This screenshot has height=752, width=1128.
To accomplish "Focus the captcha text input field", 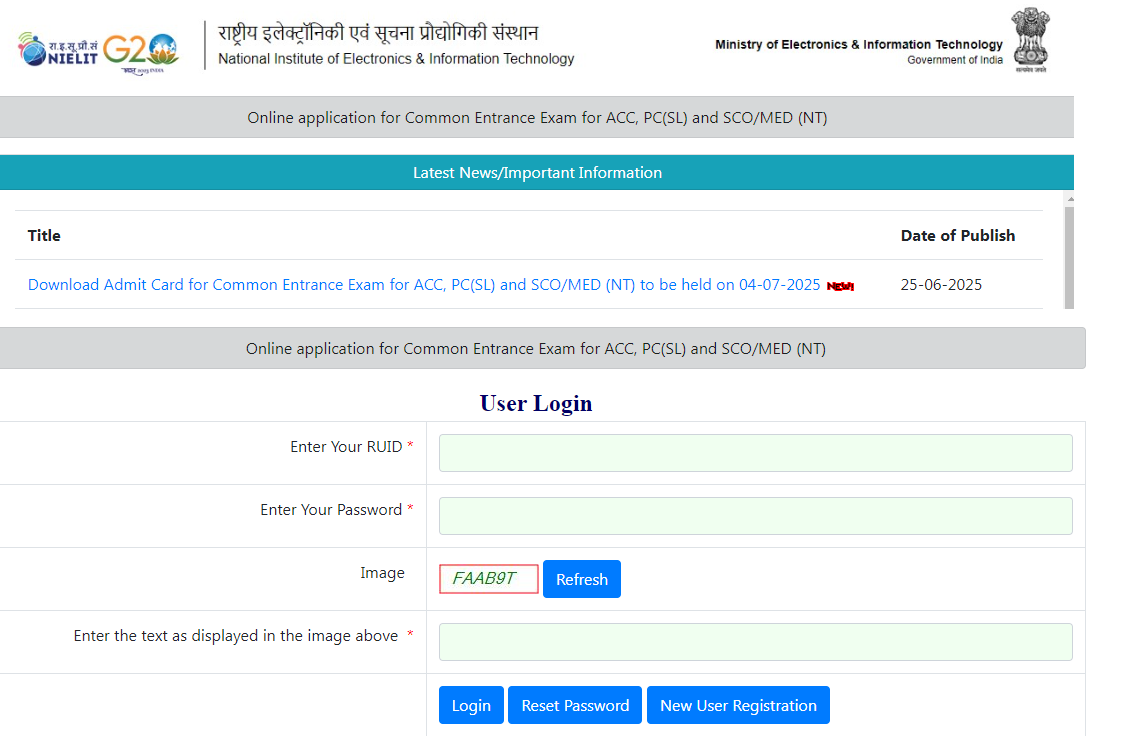I will 755,642.
